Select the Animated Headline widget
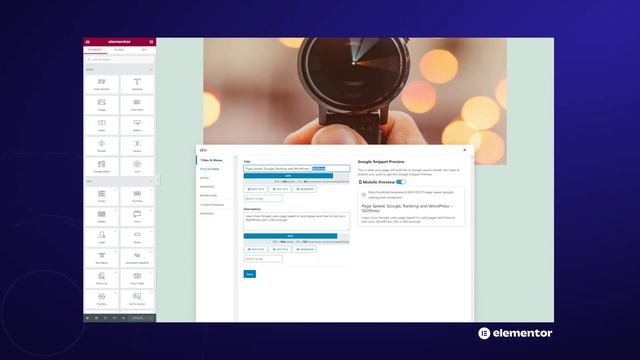Image resolution: width=640 pixels, height=360 pixels. point(137,258)
